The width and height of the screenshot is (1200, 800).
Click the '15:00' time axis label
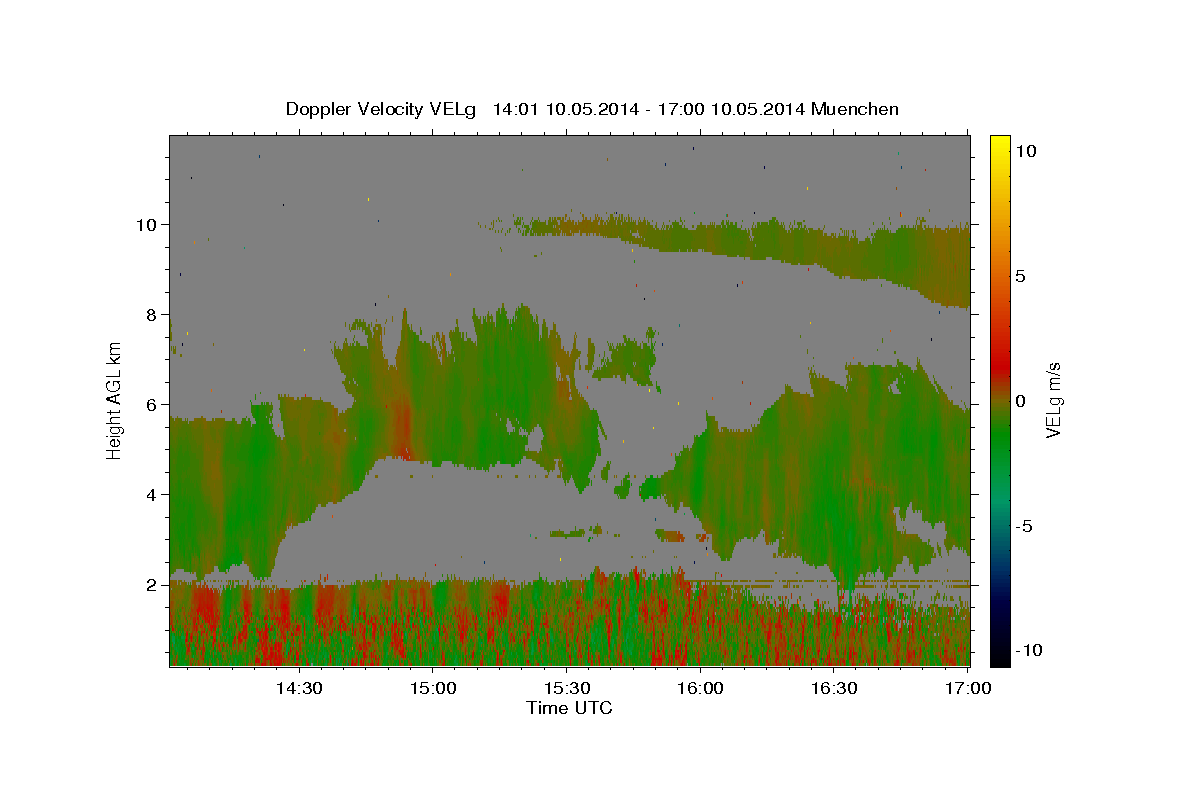pos(433,688)
